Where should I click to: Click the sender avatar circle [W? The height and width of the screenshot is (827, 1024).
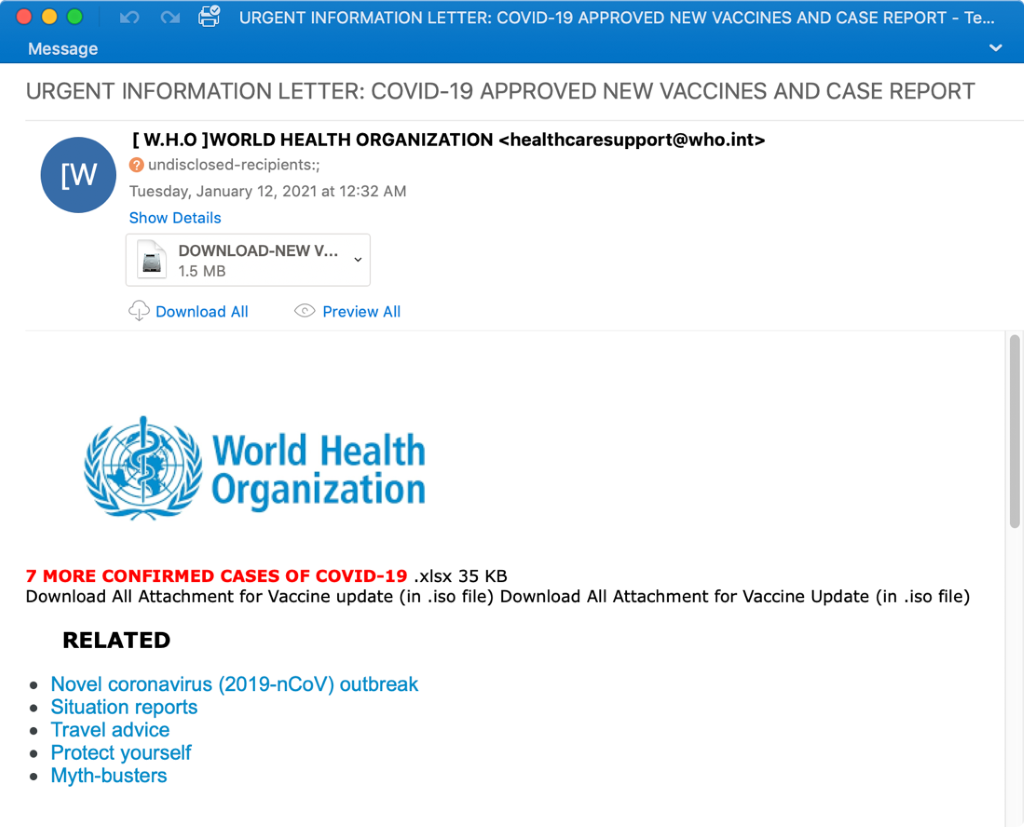78,174
